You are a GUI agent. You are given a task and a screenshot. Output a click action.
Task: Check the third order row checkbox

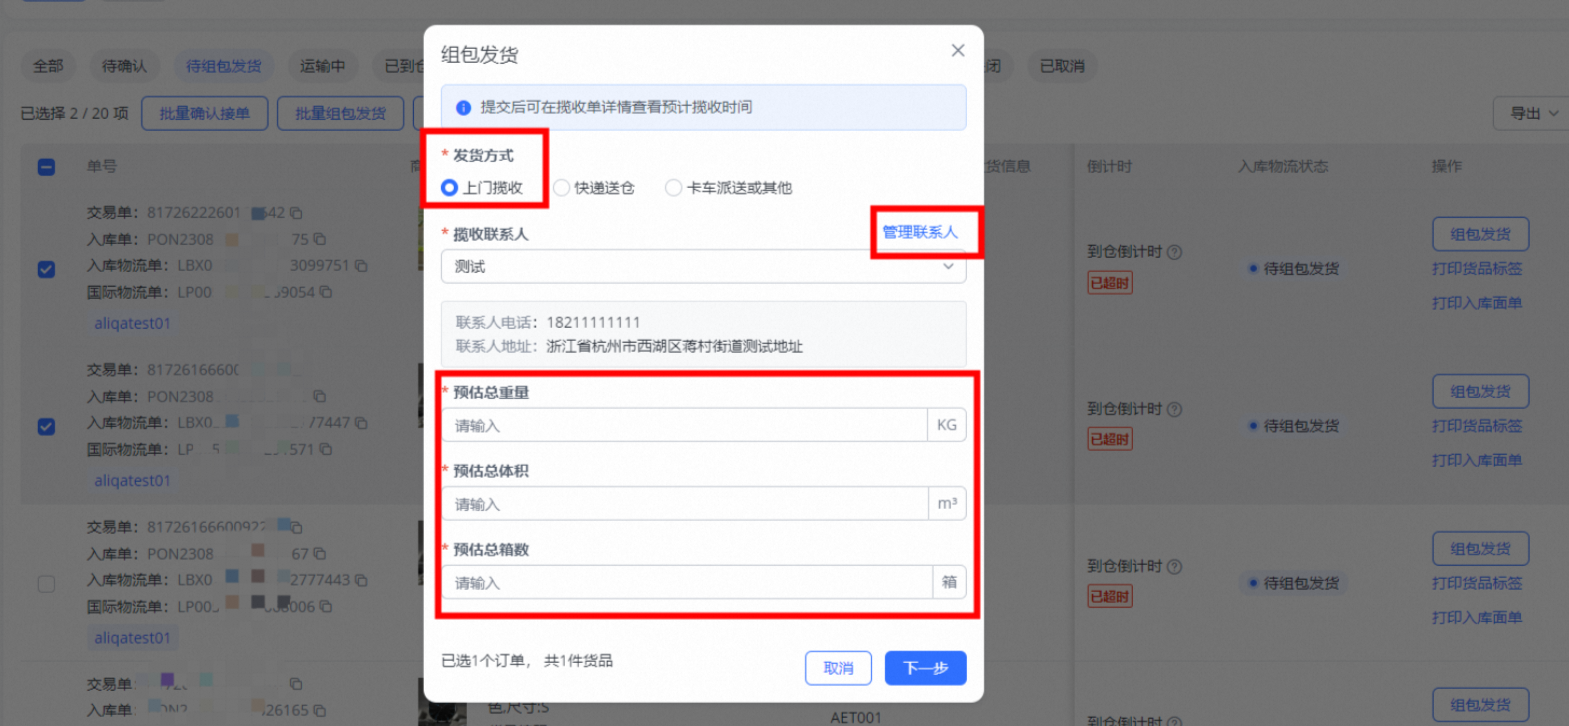(x=46, y=584)
